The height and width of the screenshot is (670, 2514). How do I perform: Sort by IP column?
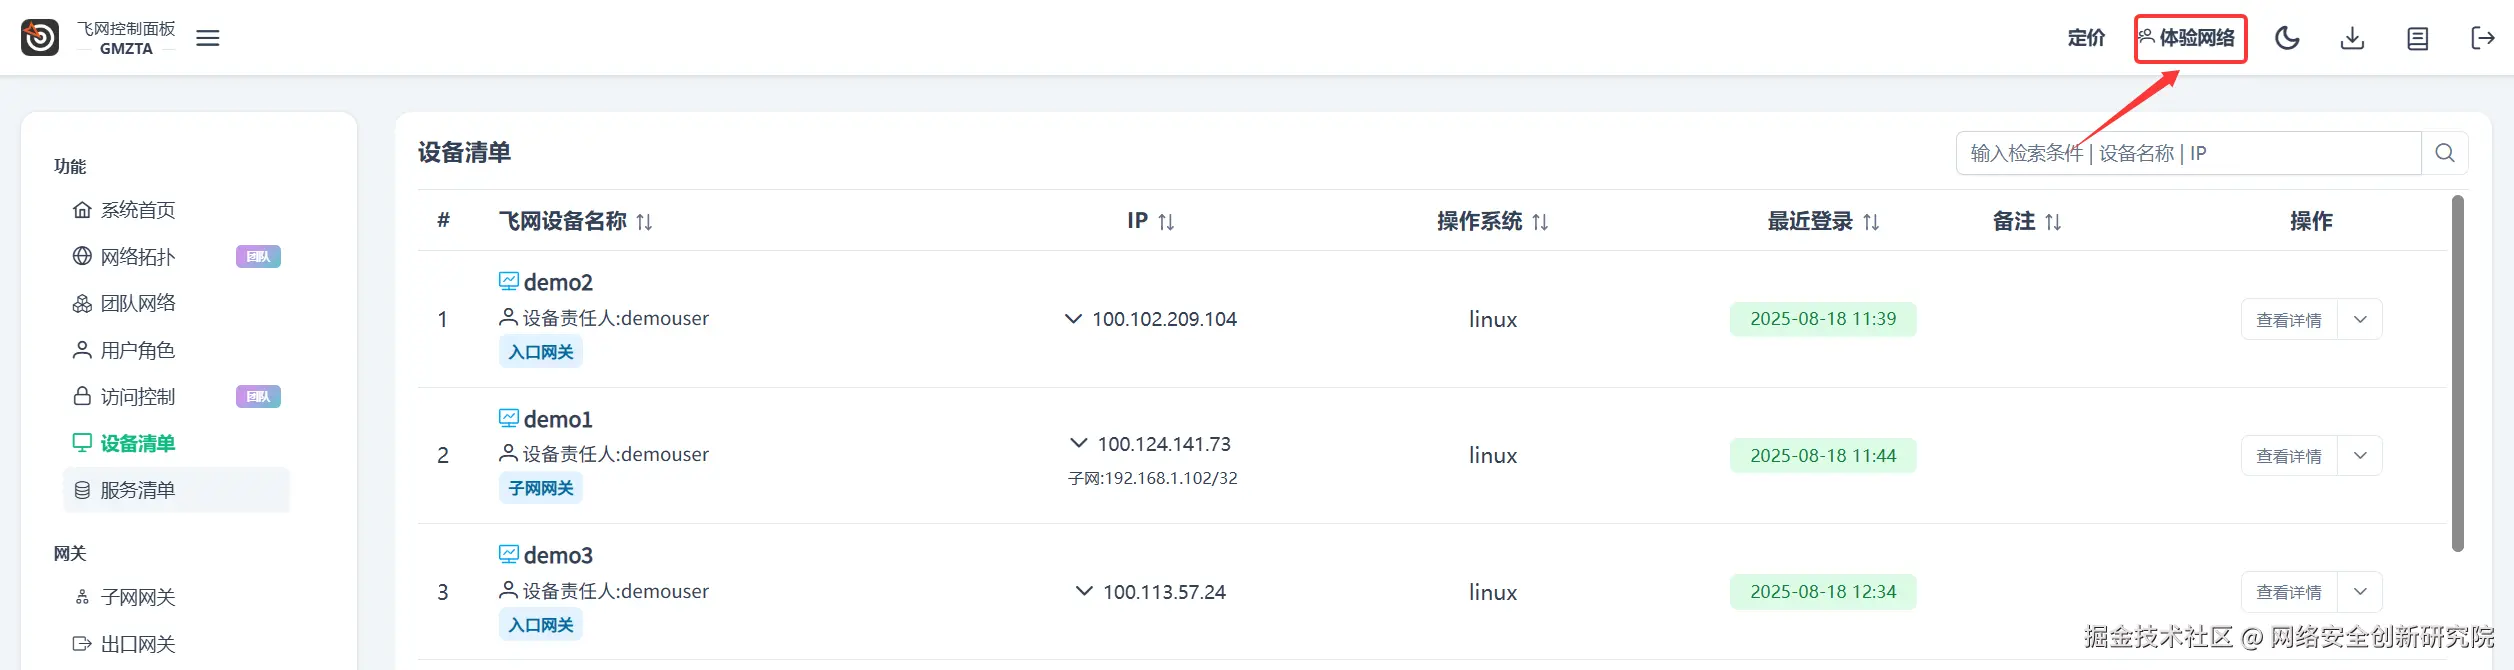click(x=1166, y=222)
